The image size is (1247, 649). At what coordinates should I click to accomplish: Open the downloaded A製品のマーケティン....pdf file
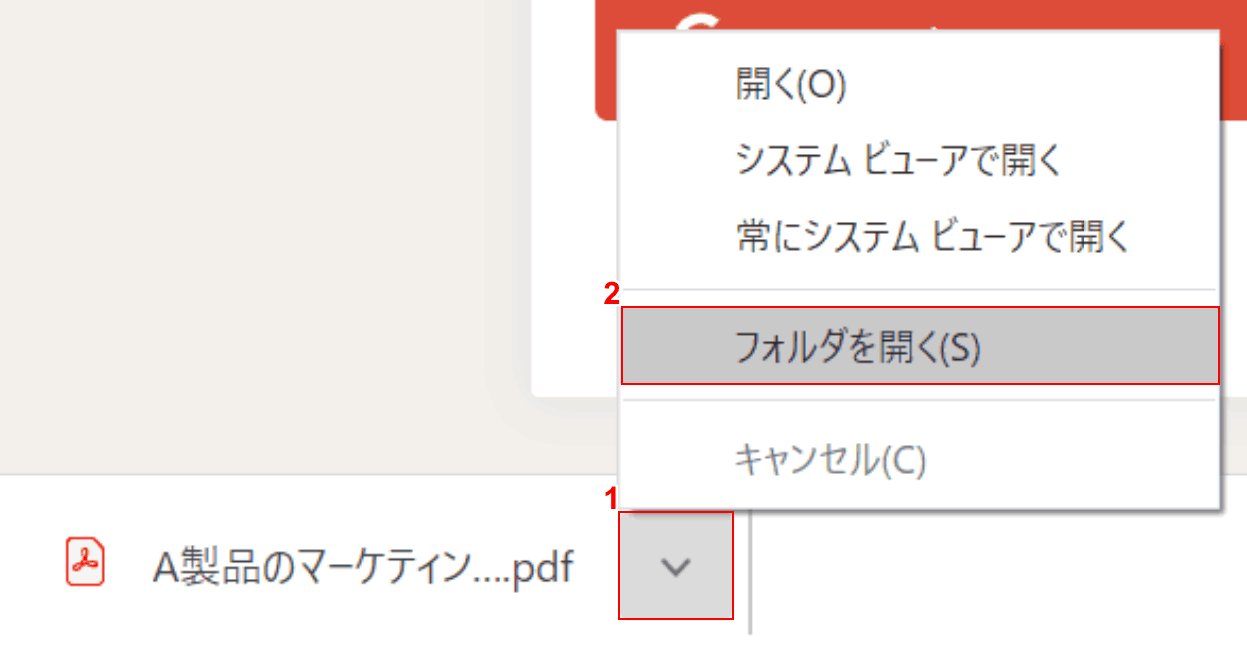coord(362,568)
